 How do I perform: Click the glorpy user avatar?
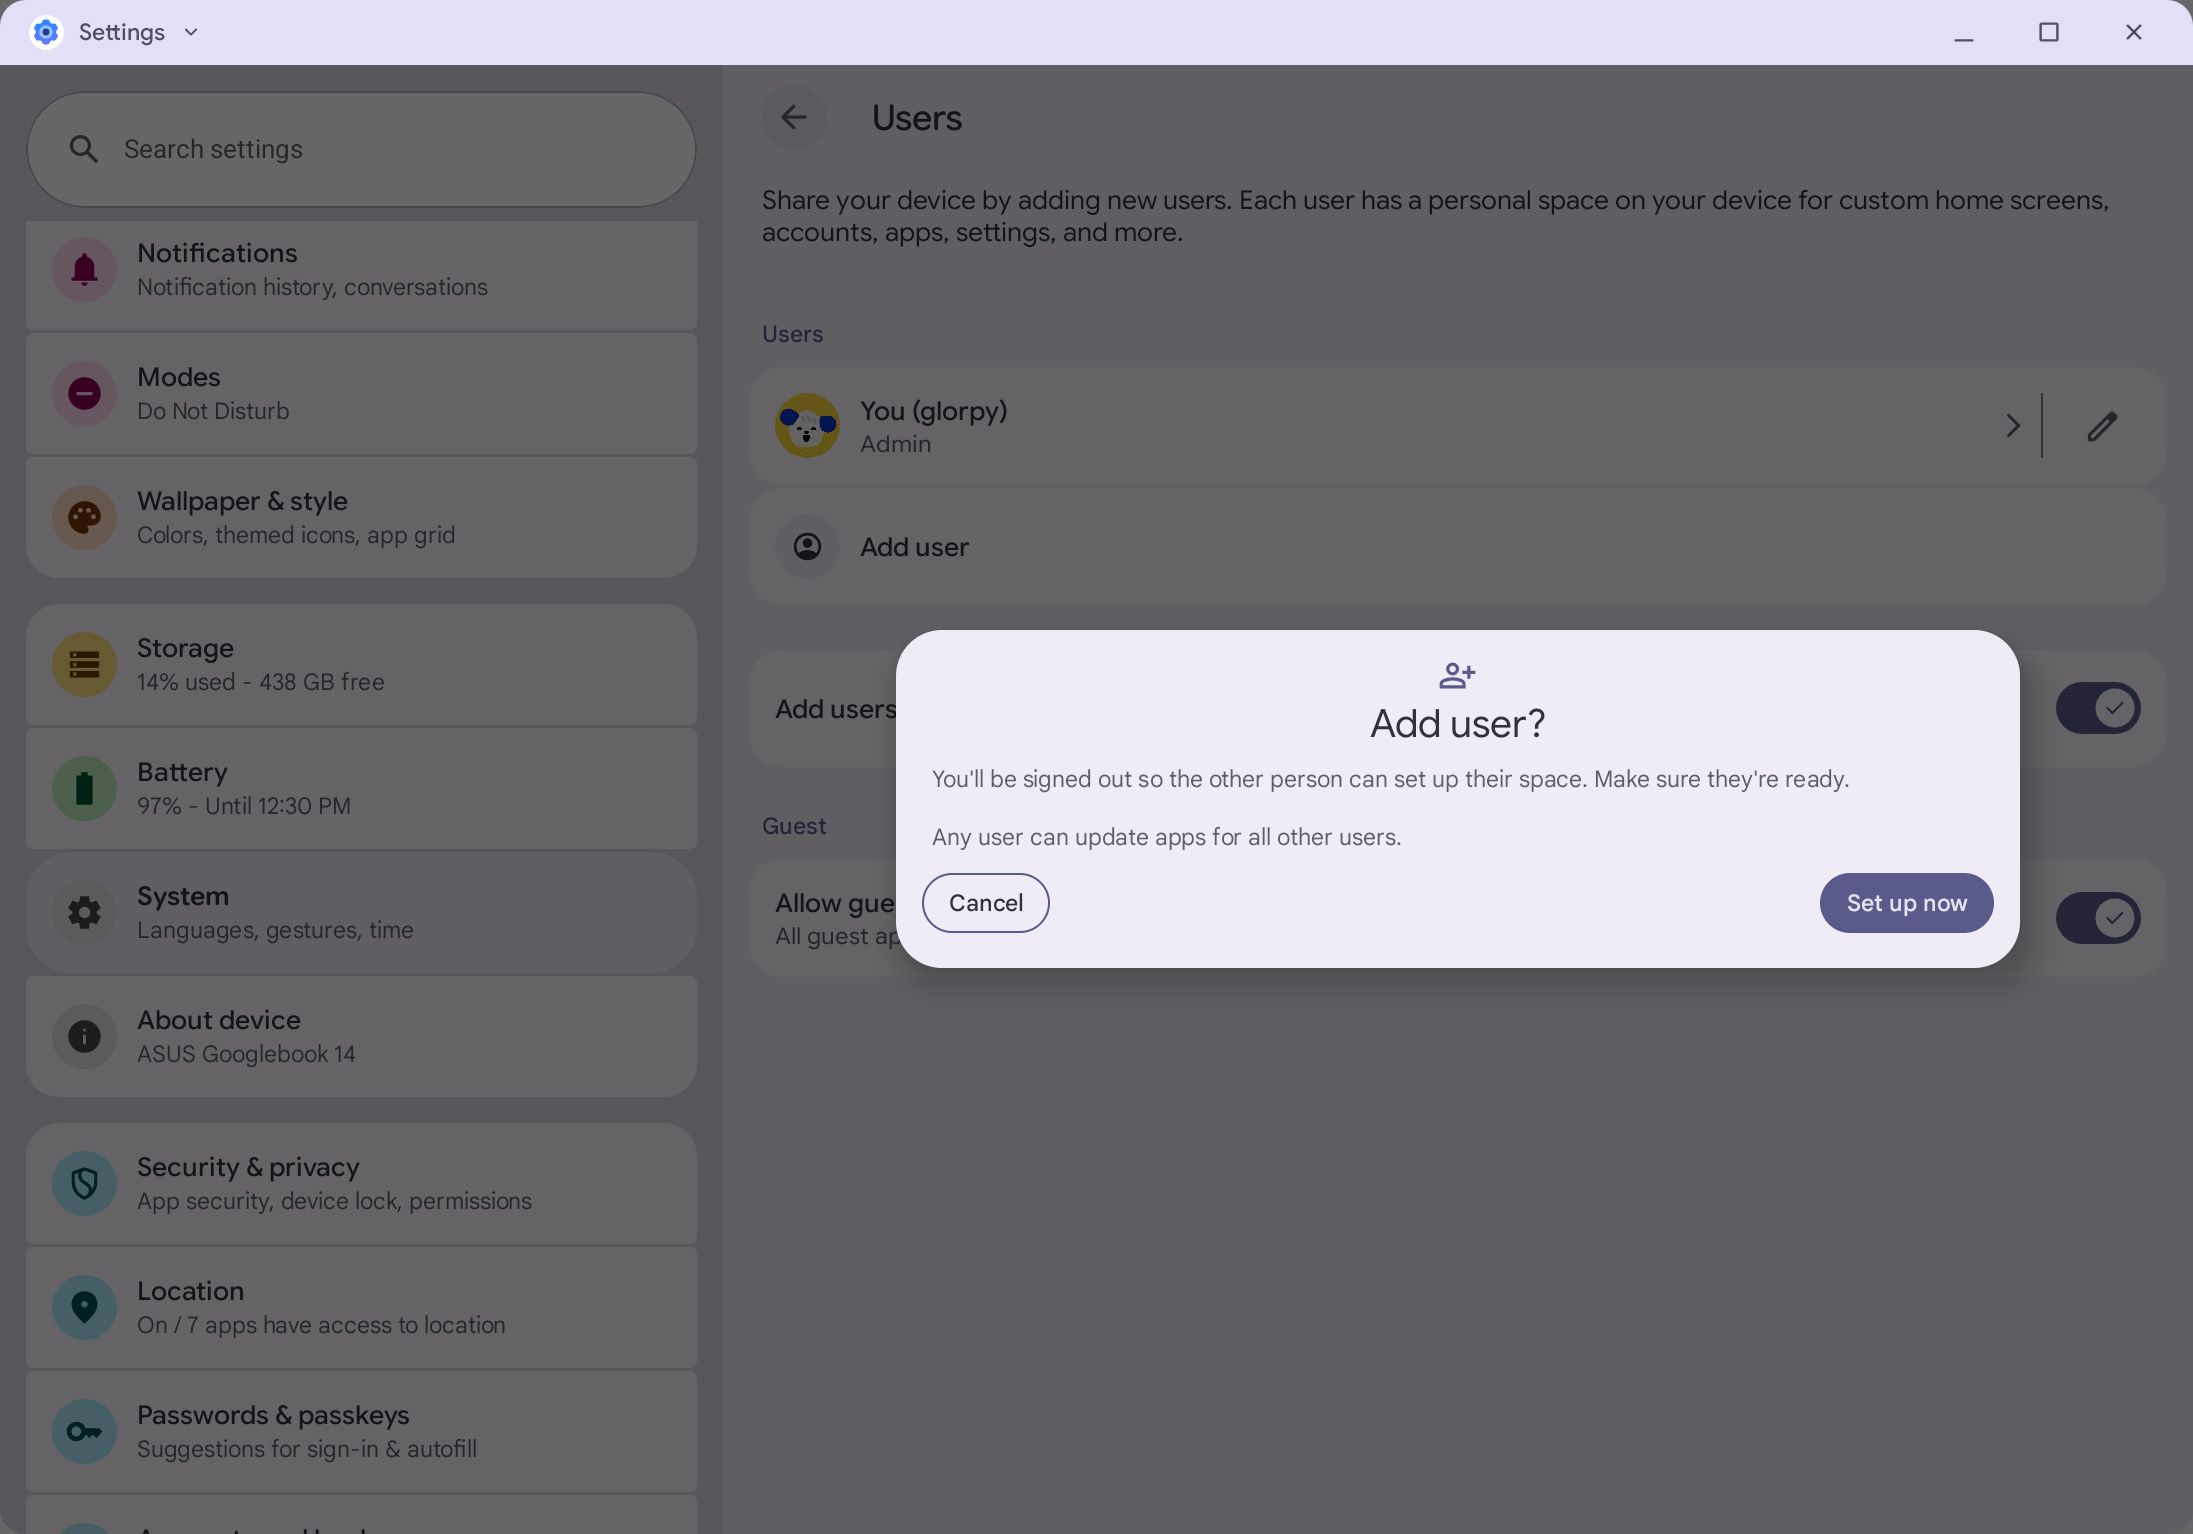807,426
